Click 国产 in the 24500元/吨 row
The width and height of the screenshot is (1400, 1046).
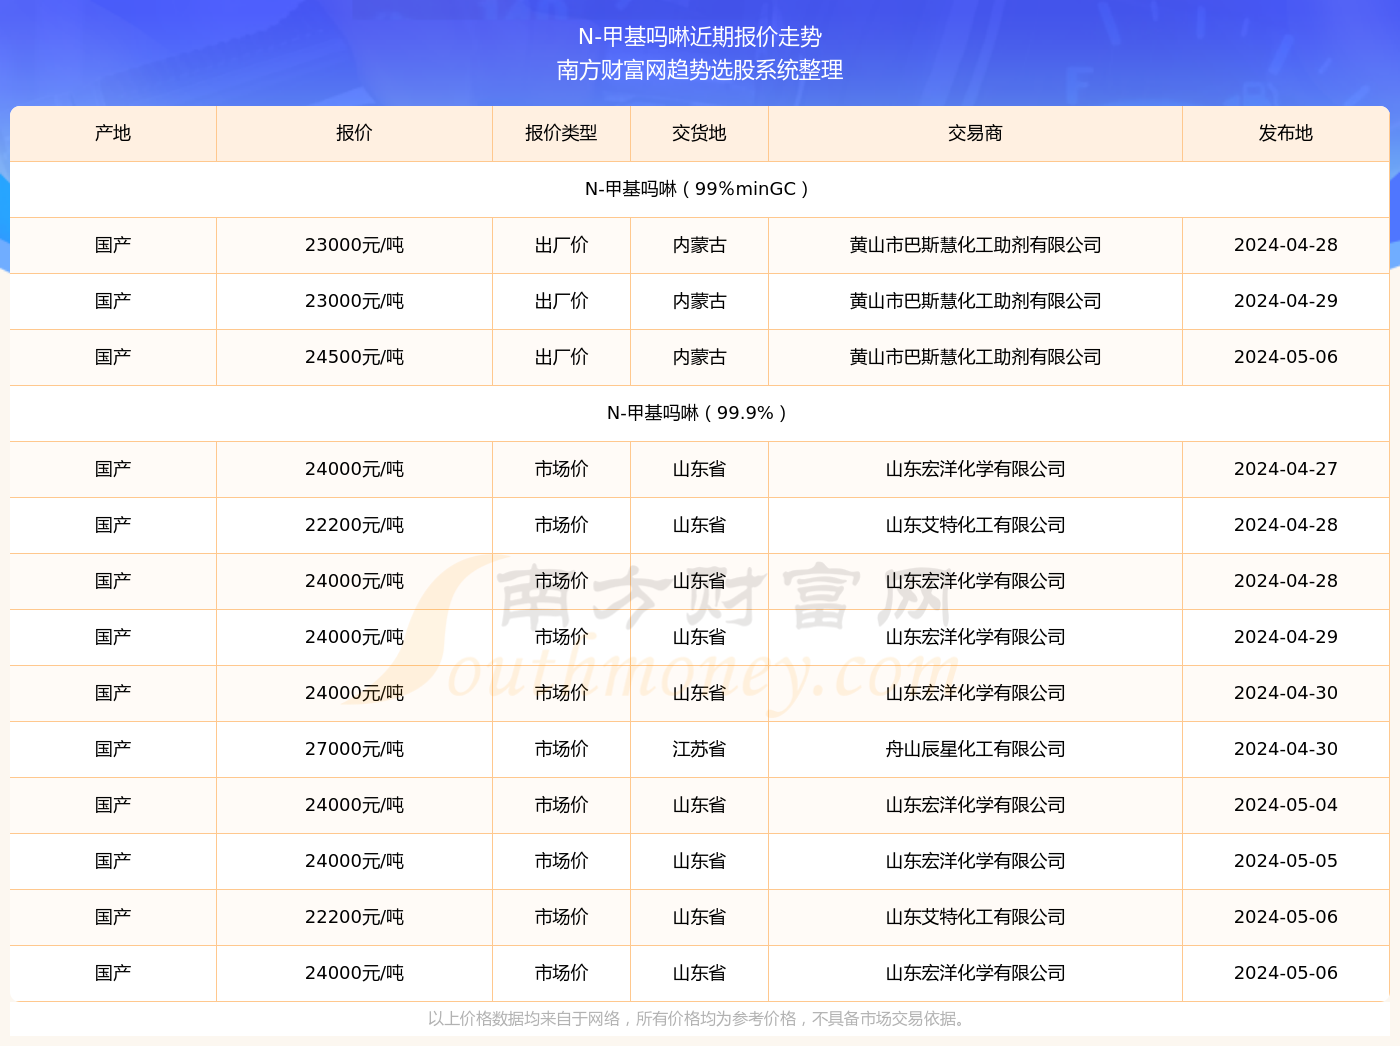113,357
